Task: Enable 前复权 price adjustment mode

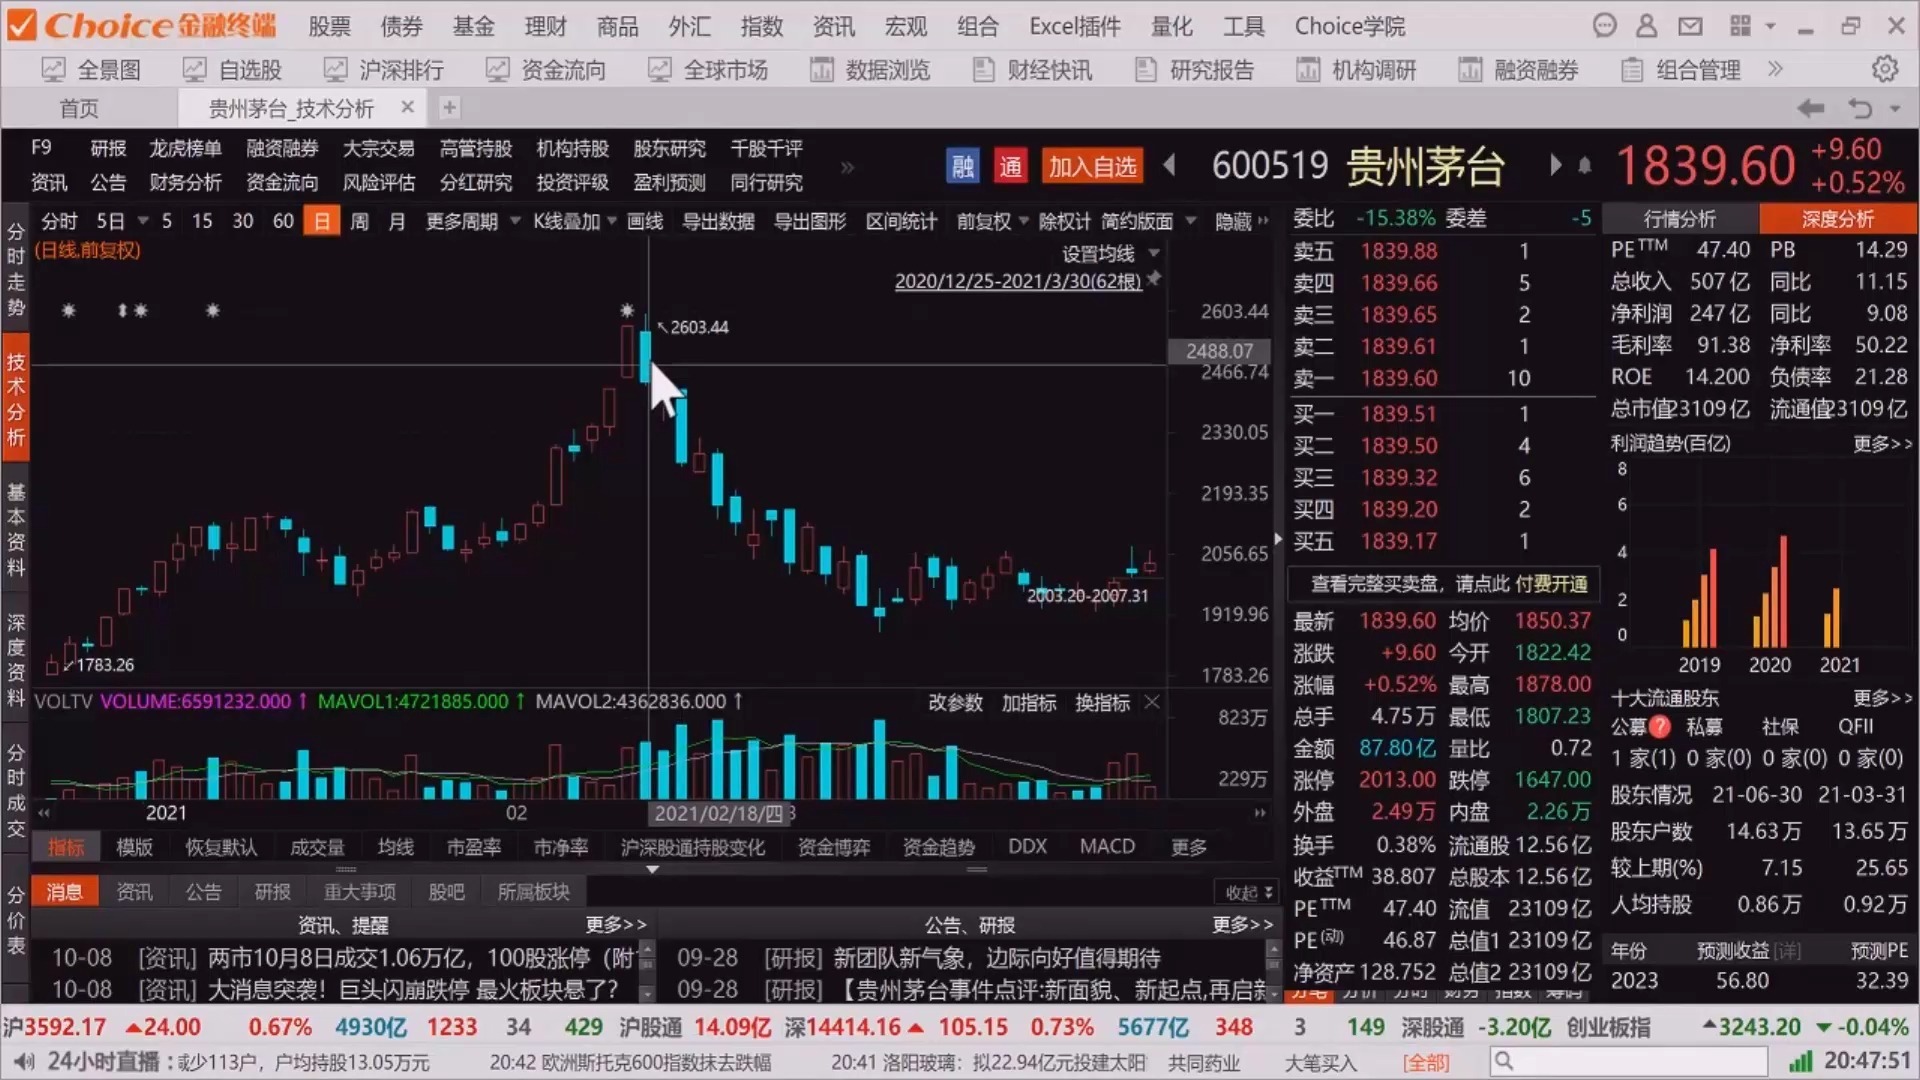Action: click(983, 221)
